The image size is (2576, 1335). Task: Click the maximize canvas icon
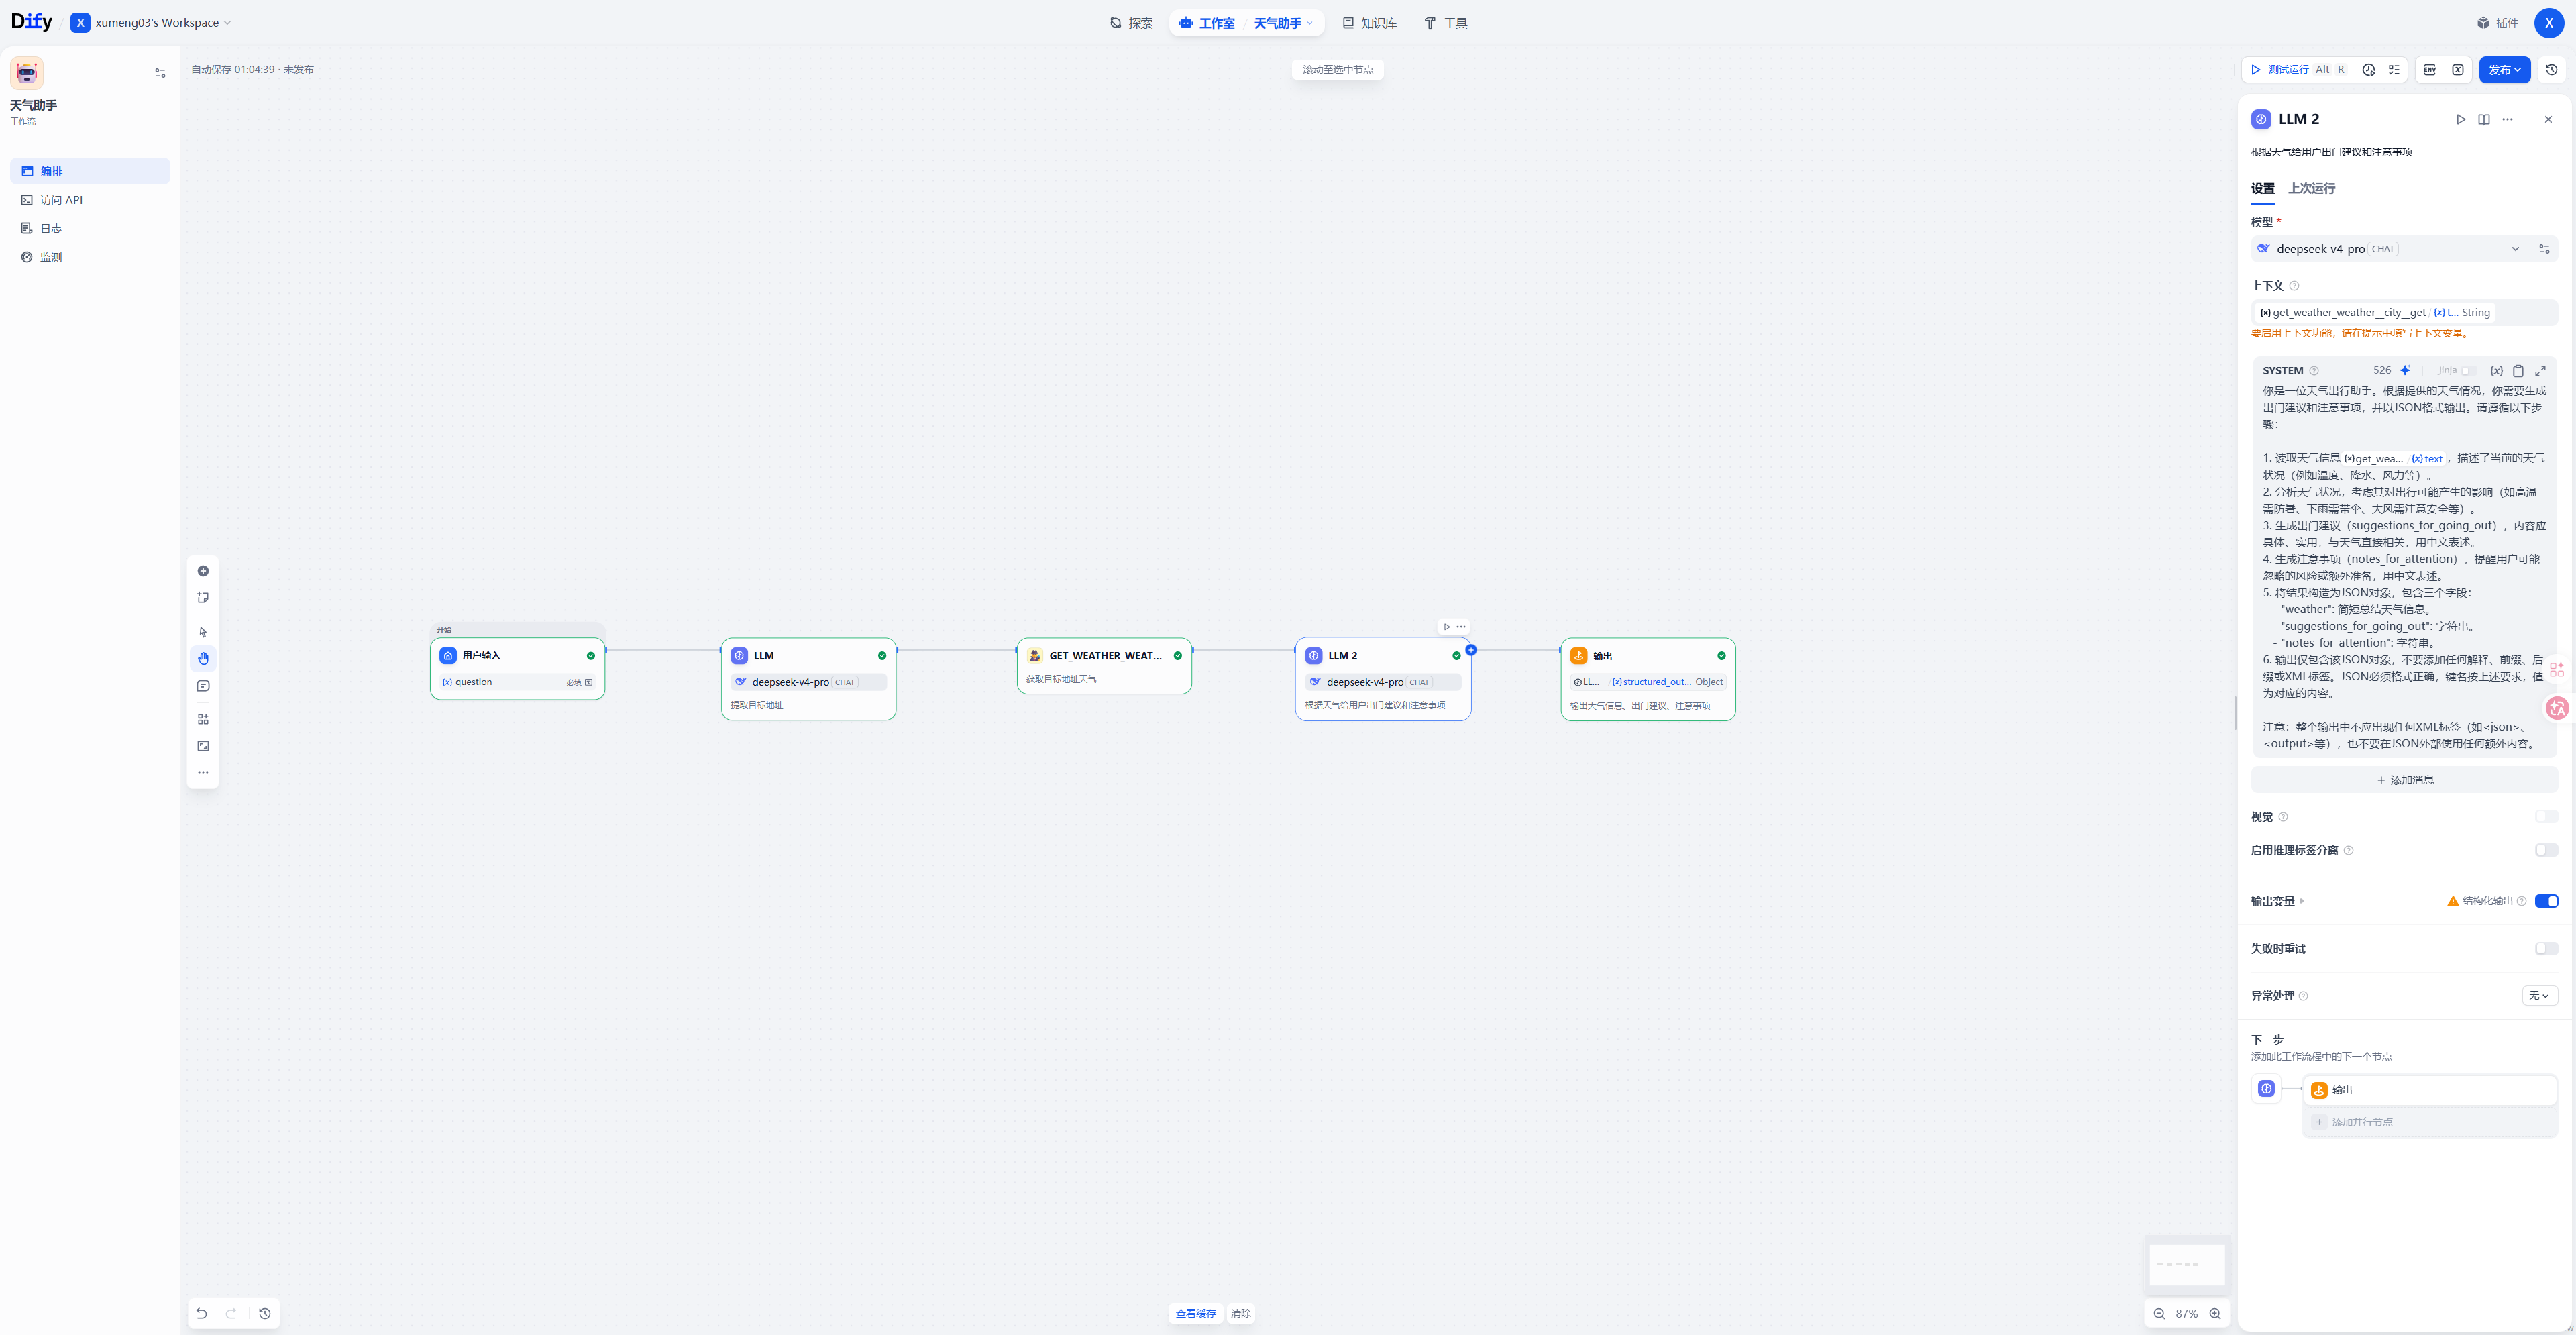[203, 746]
